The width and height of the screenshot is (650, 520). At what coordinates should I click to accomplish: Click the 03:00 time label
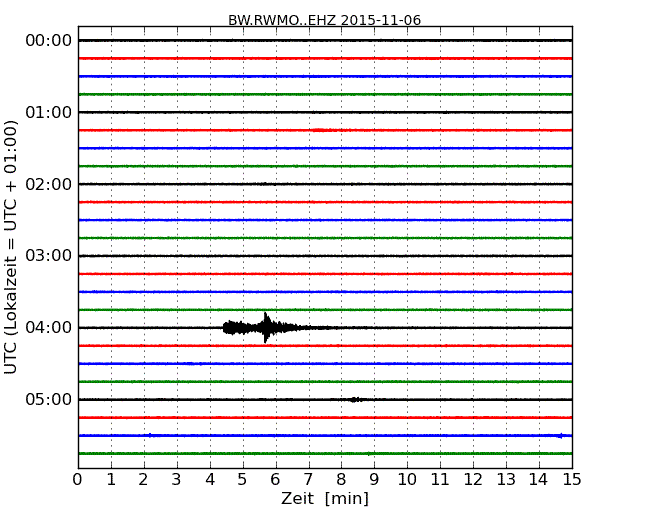(49, 256)
